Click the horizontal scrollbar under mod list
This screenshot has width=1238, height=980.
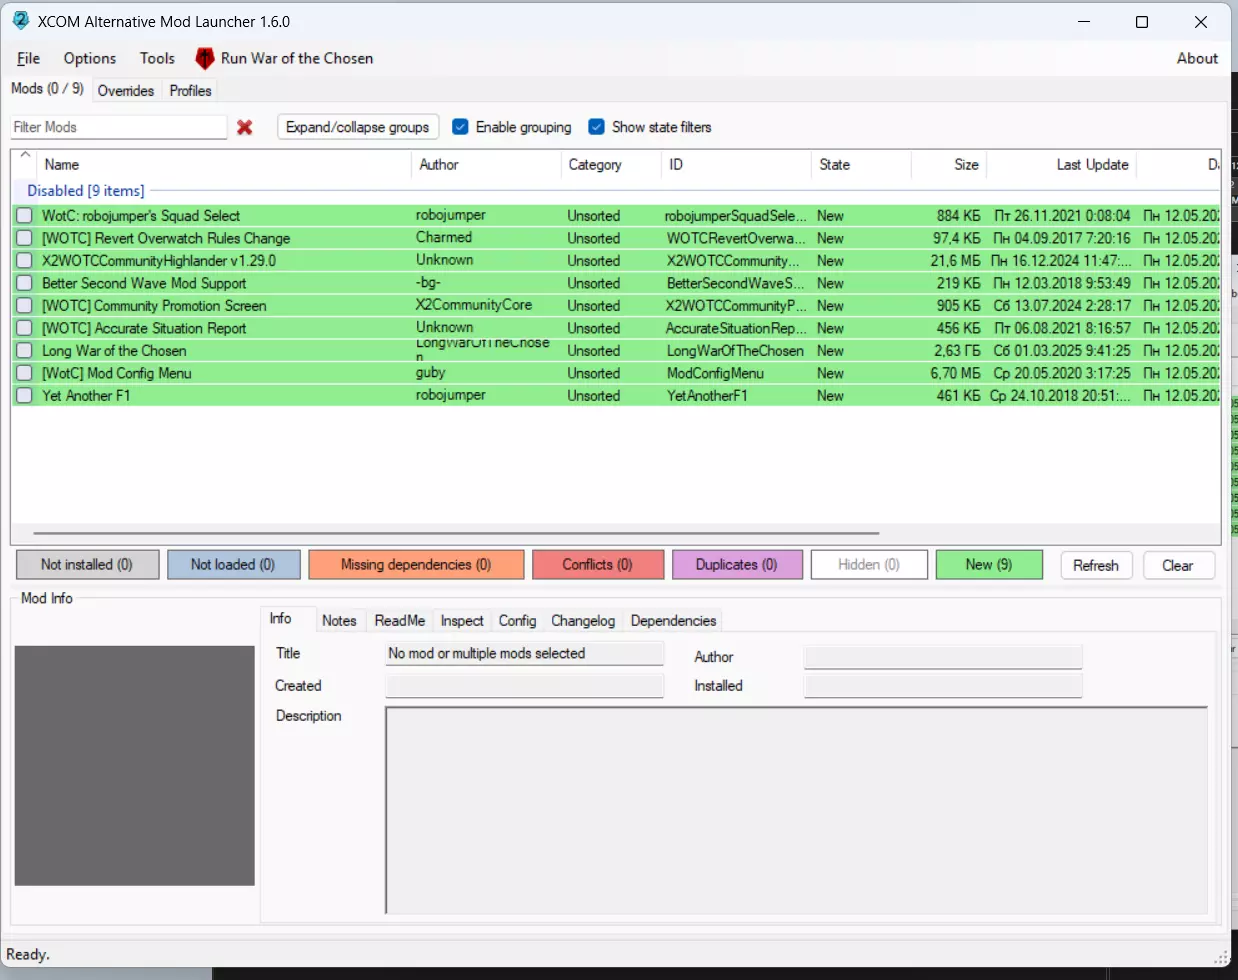(x=456, y=534)
